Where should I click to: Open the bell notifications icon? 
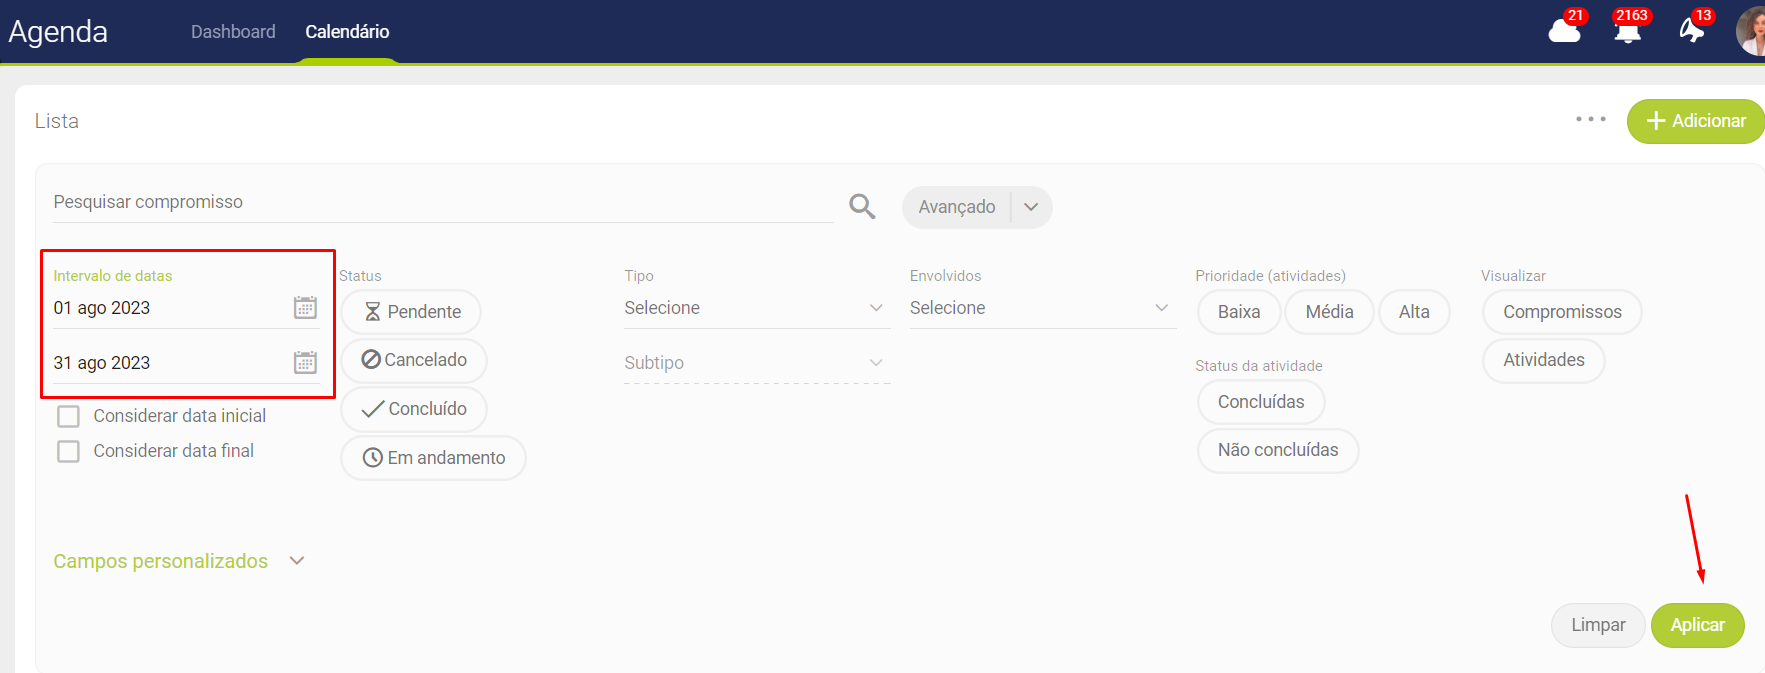tap(1627, 31)
